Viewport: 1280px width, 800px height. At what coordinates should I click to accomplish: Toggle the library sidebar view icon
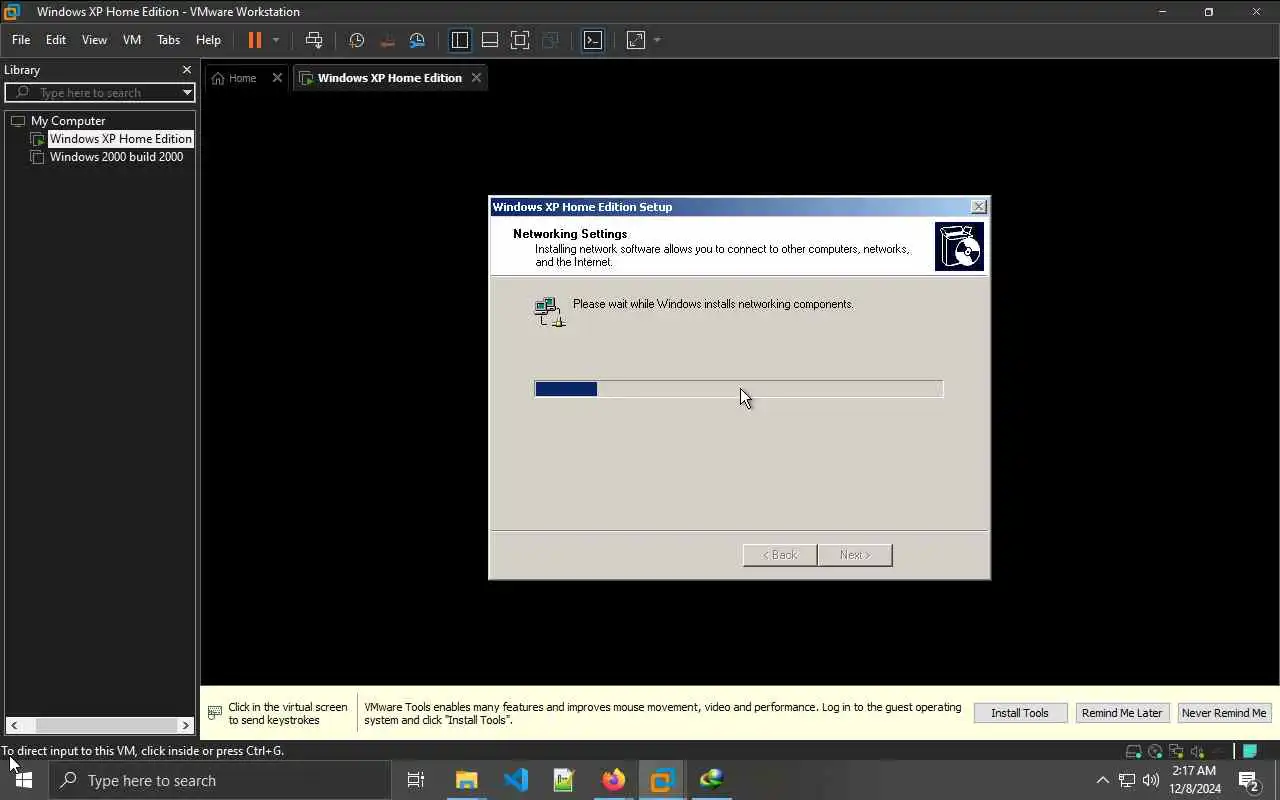[x=460, y=40]
